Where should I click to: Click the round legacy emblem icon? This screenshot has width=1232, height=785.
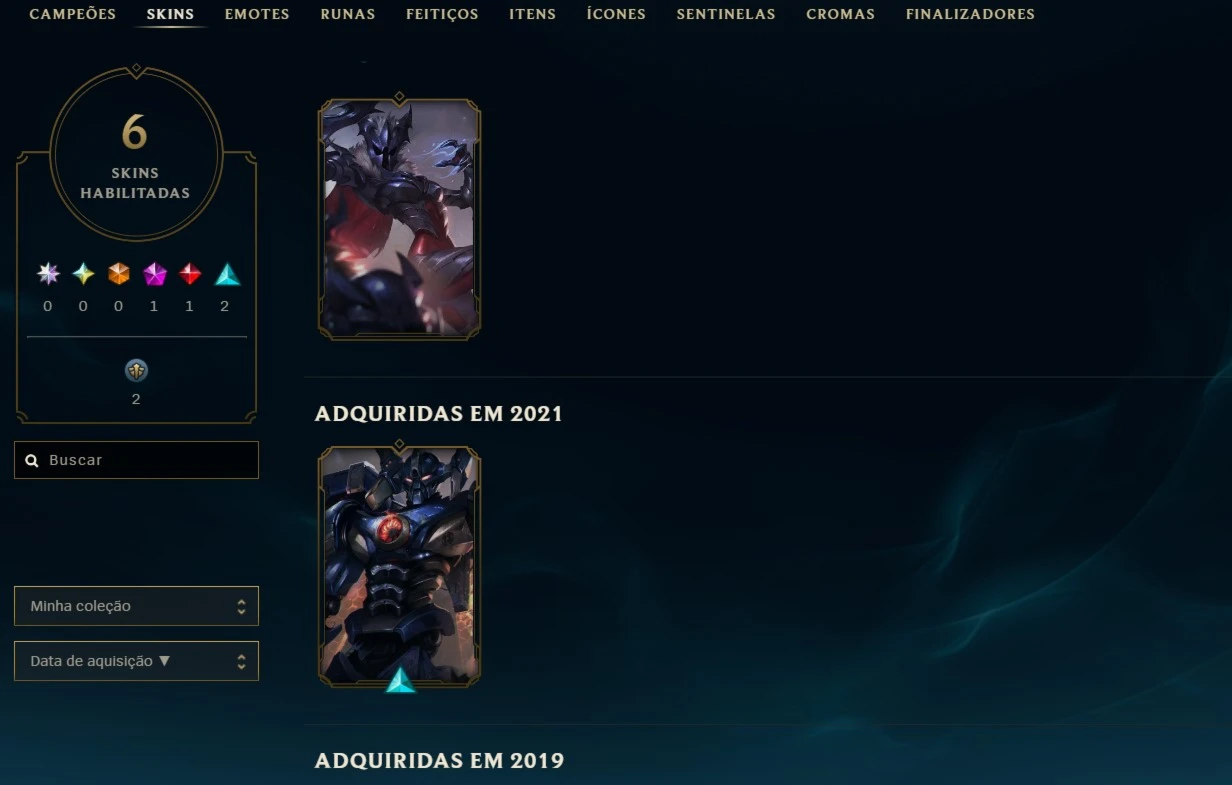136,371
